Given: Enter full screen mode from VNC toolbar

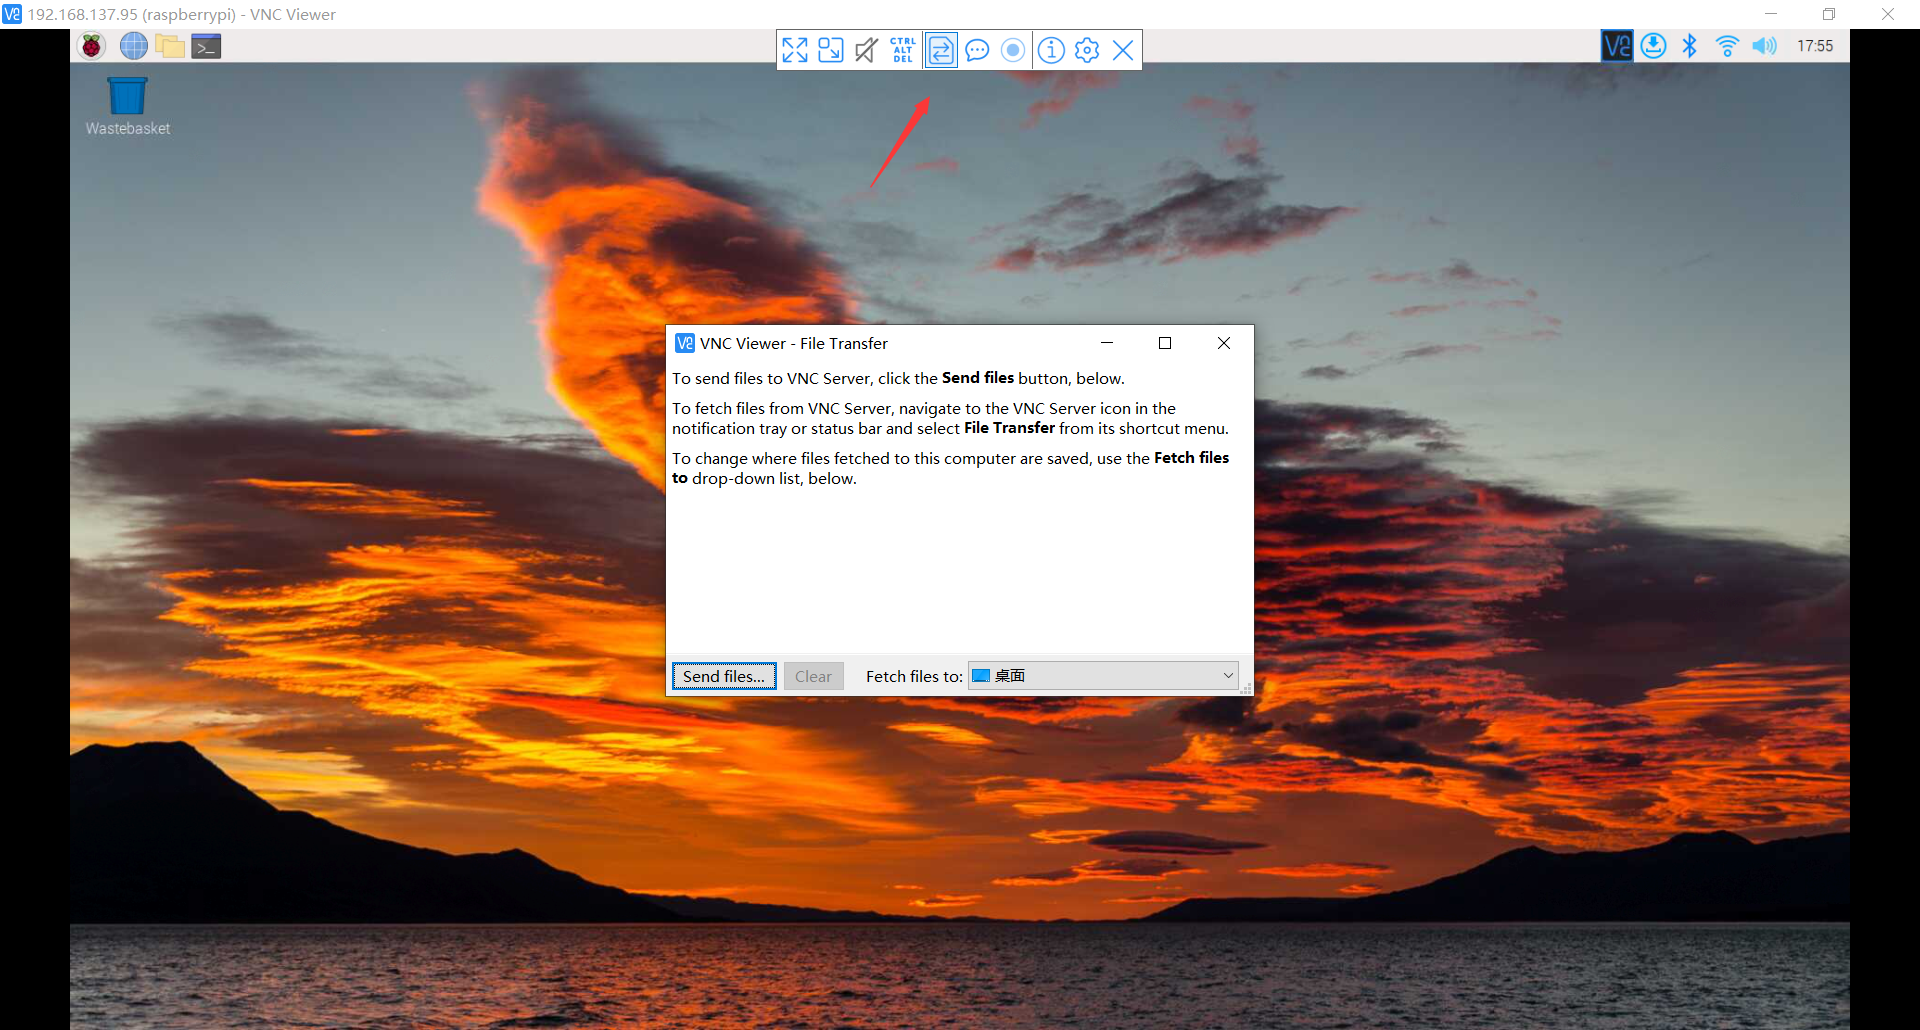Looking at the screenshot, I should 795,50.
